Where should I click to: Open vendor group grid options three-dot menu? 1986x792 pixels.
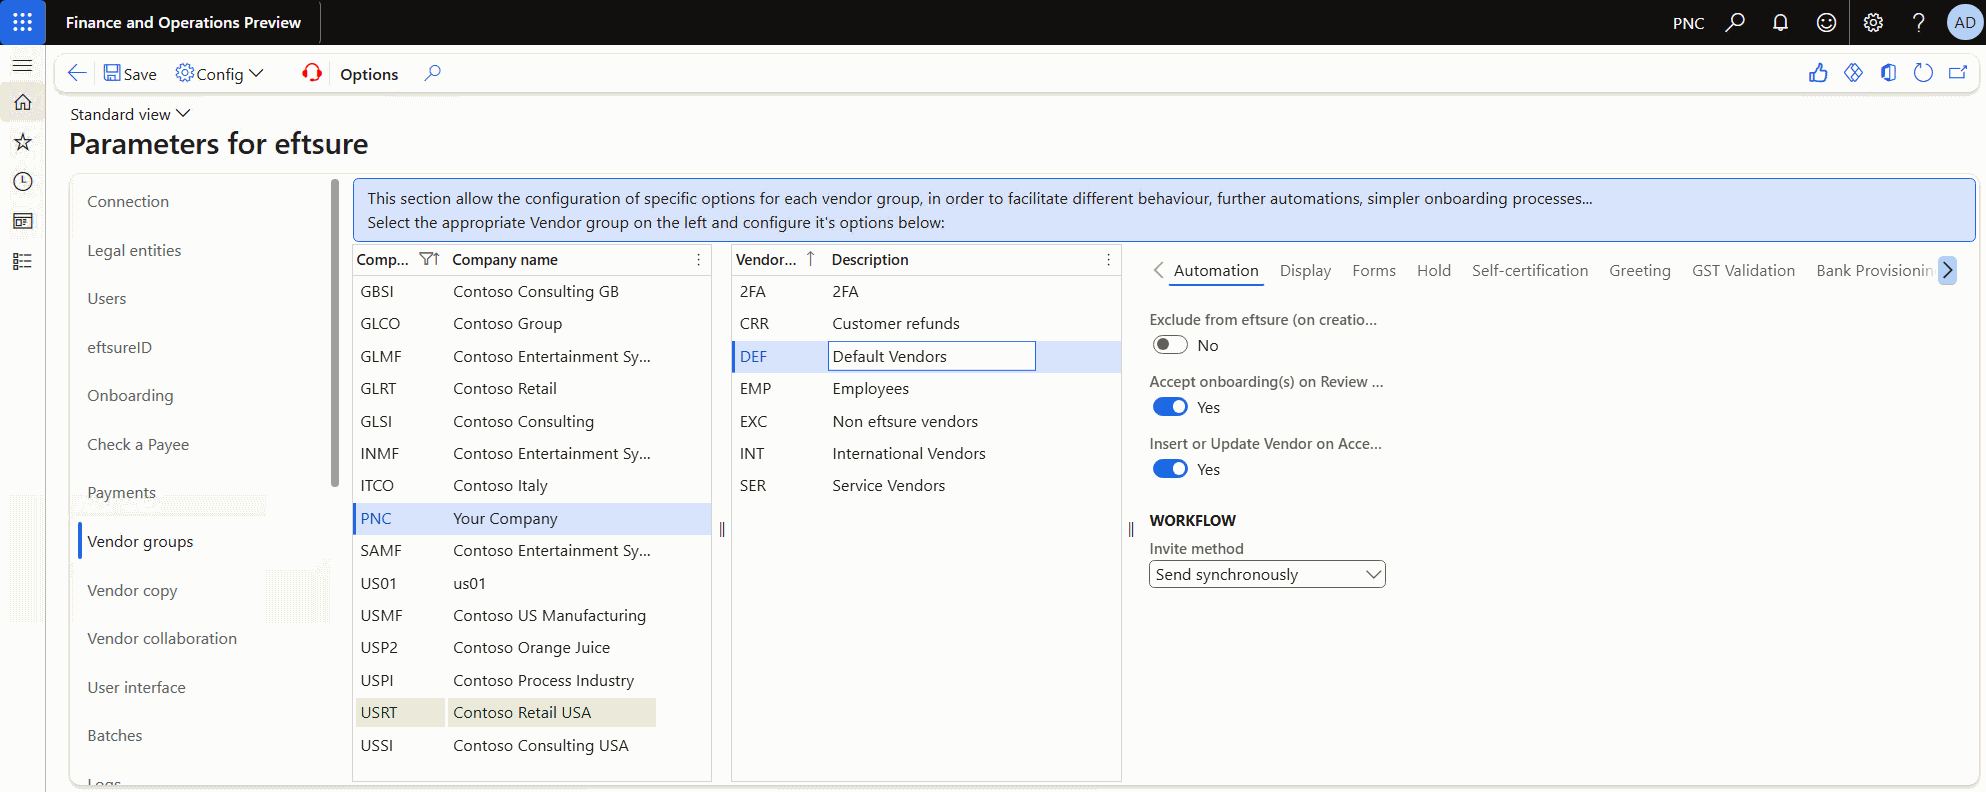(1108, 259)
